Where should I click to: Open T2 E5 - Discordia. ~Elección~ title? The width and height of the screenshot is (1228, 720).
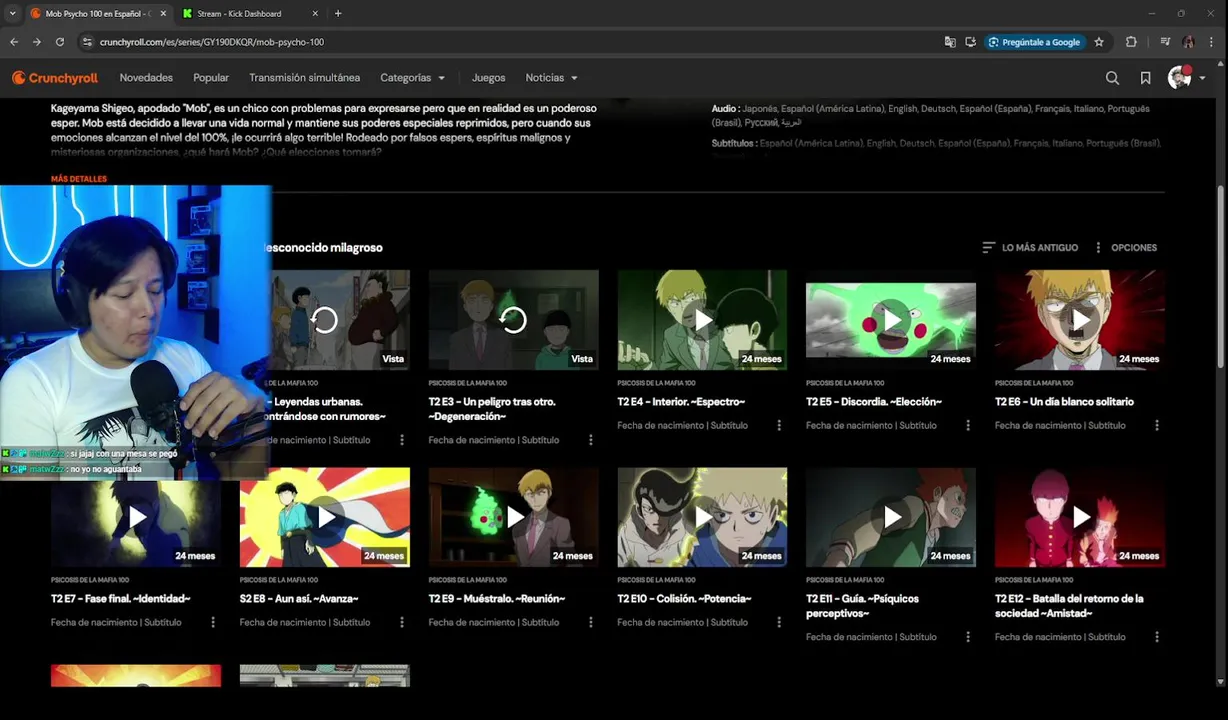point(874,402)
